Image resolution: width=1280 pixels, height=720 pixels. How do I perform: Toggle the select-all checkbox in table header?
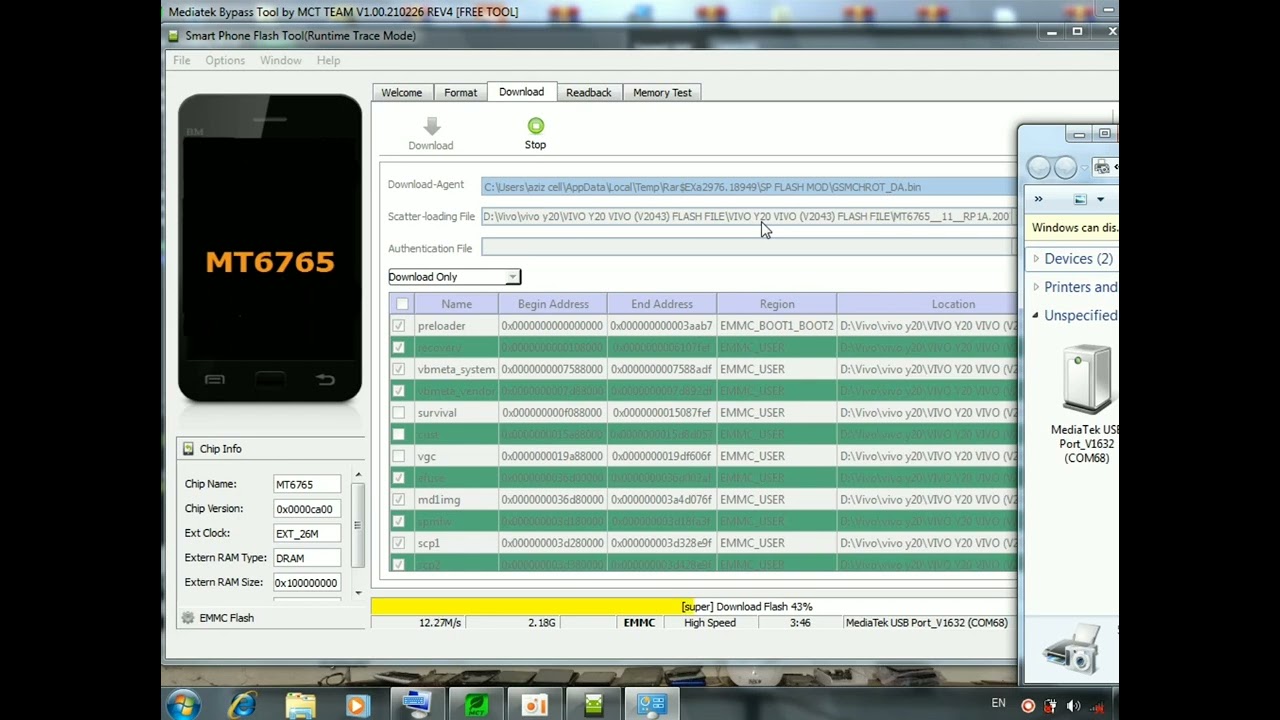(x=402, y=304)
